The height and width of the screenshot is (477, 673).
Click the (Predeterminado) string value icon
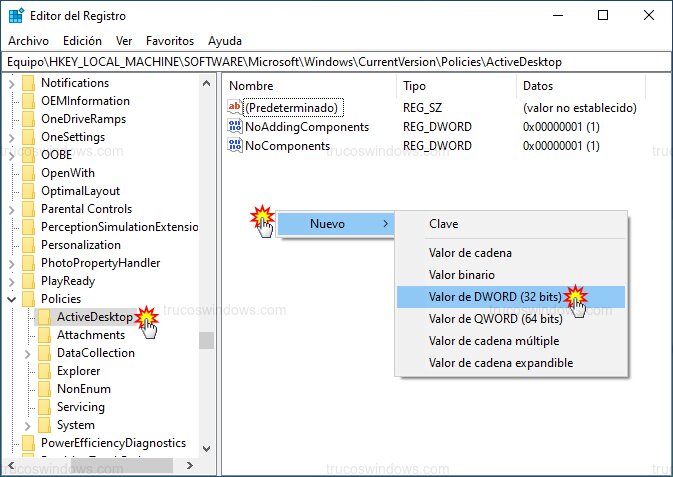point(235,108)
